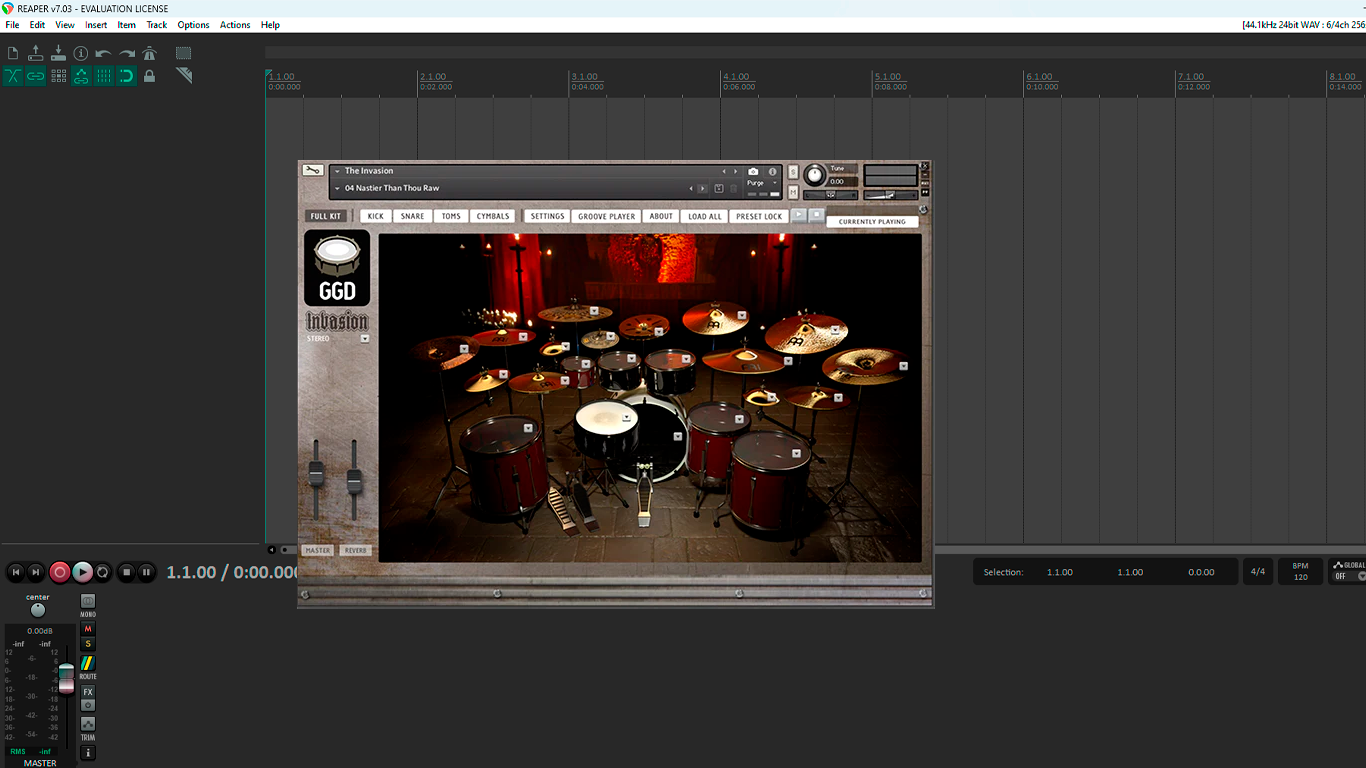The width and height of the screenshot is (1366, 768).
Task: Toggle auto-crossfade icon in the toolbar
Action: coord(13,76)
